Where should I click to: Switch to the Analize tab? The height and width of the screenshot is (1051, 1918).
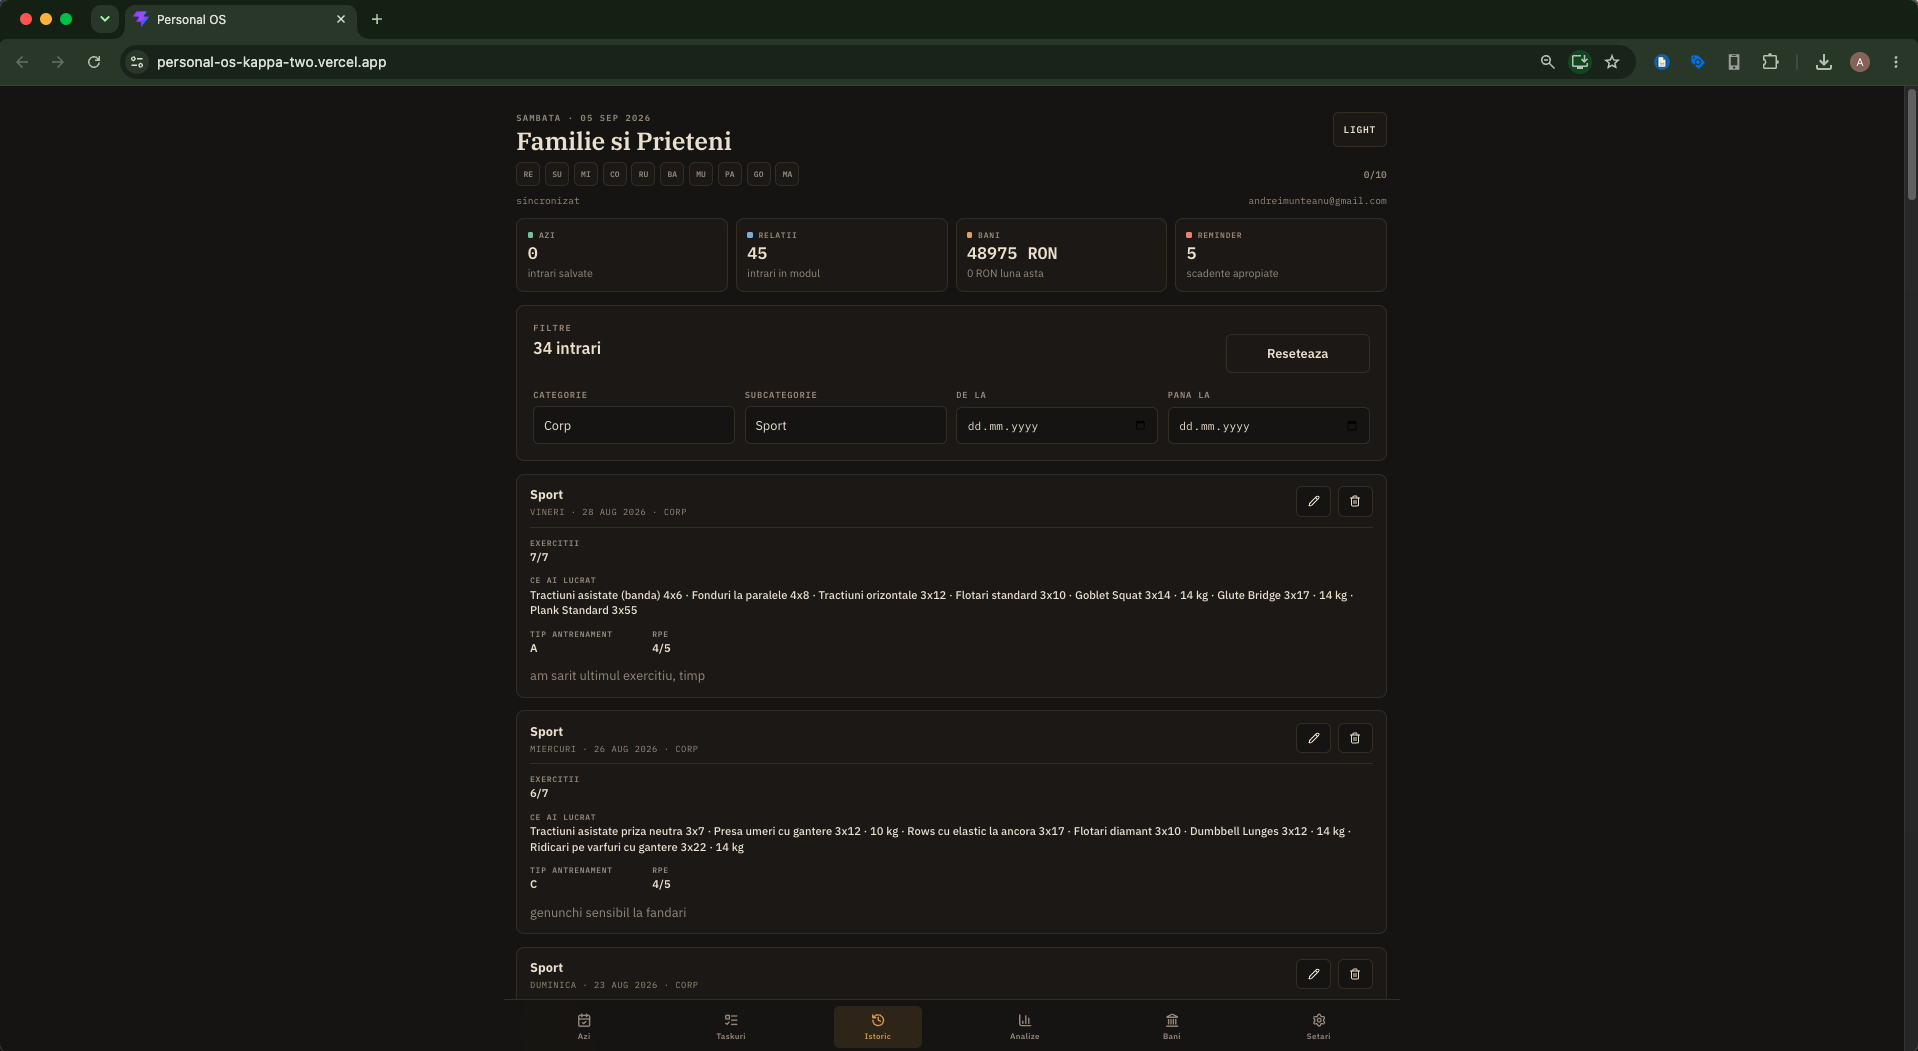click(1025, 1027)
